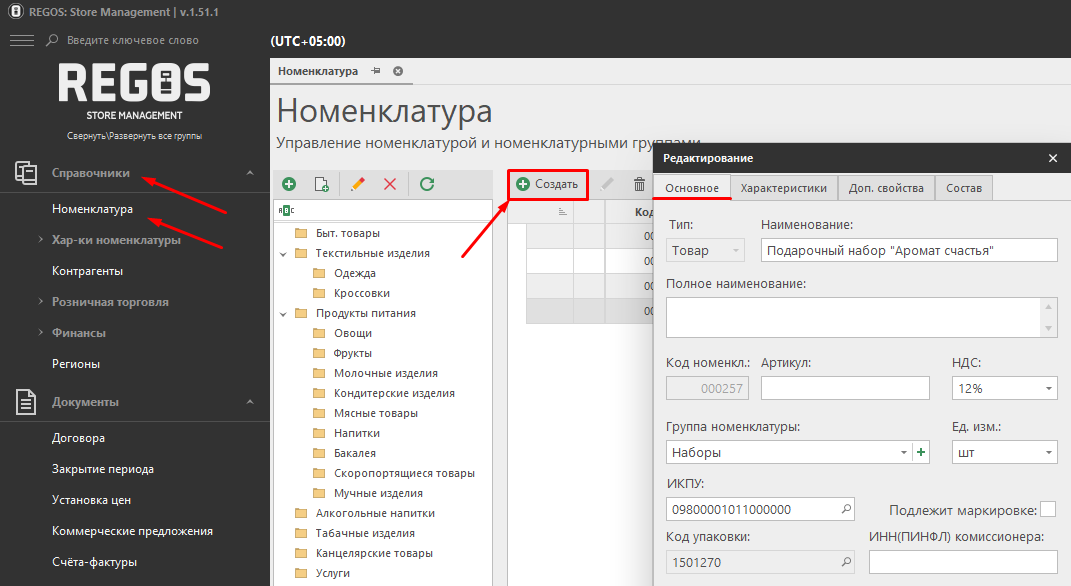Open the Доп. свойства tab

coord(886,188)
